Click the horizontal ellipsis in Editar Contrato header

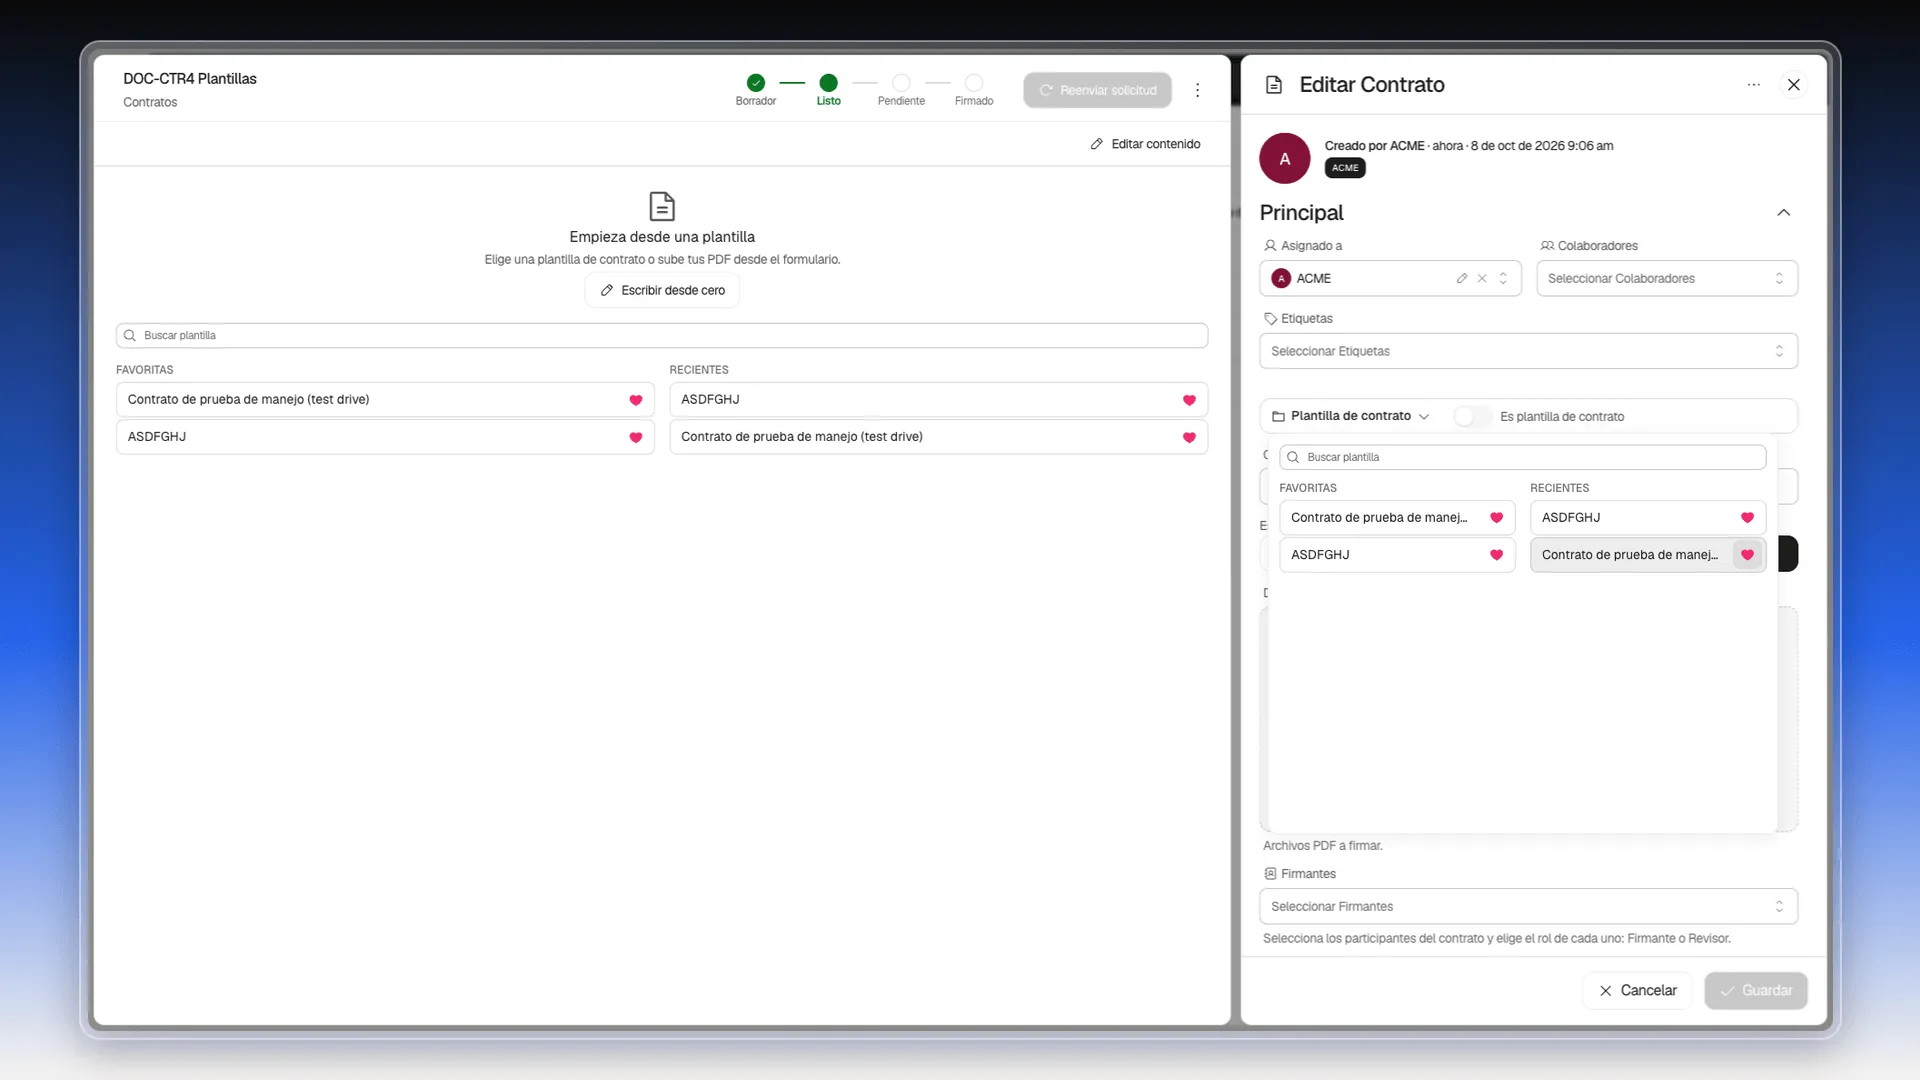tap(1753, 85)
